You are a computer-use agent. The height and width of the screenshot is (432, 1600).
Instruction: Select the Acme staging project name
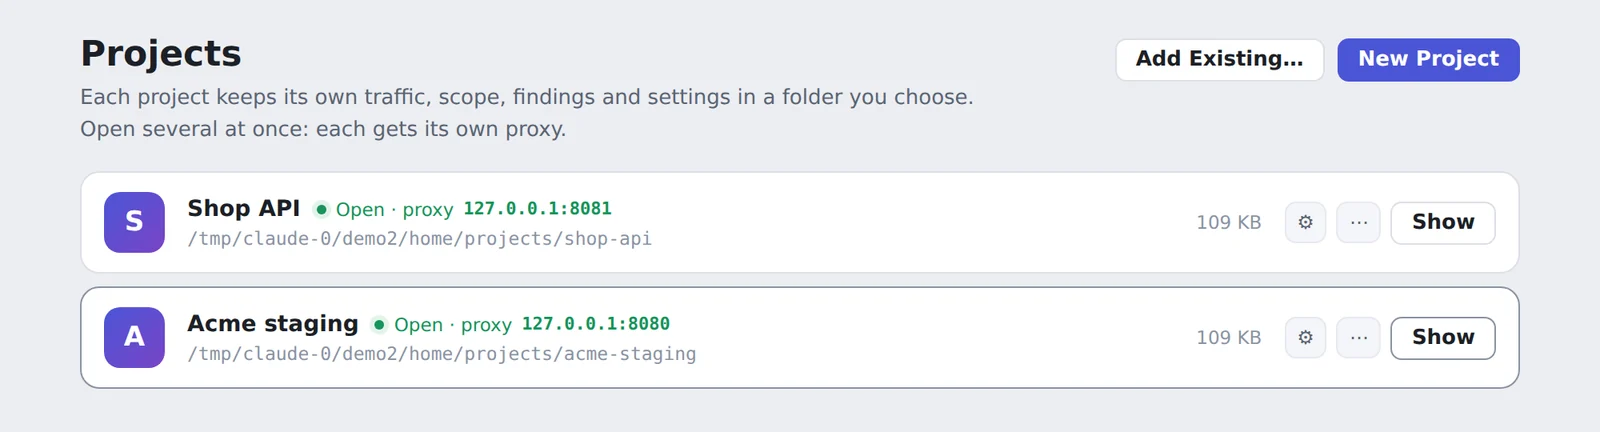click(273, 323)
